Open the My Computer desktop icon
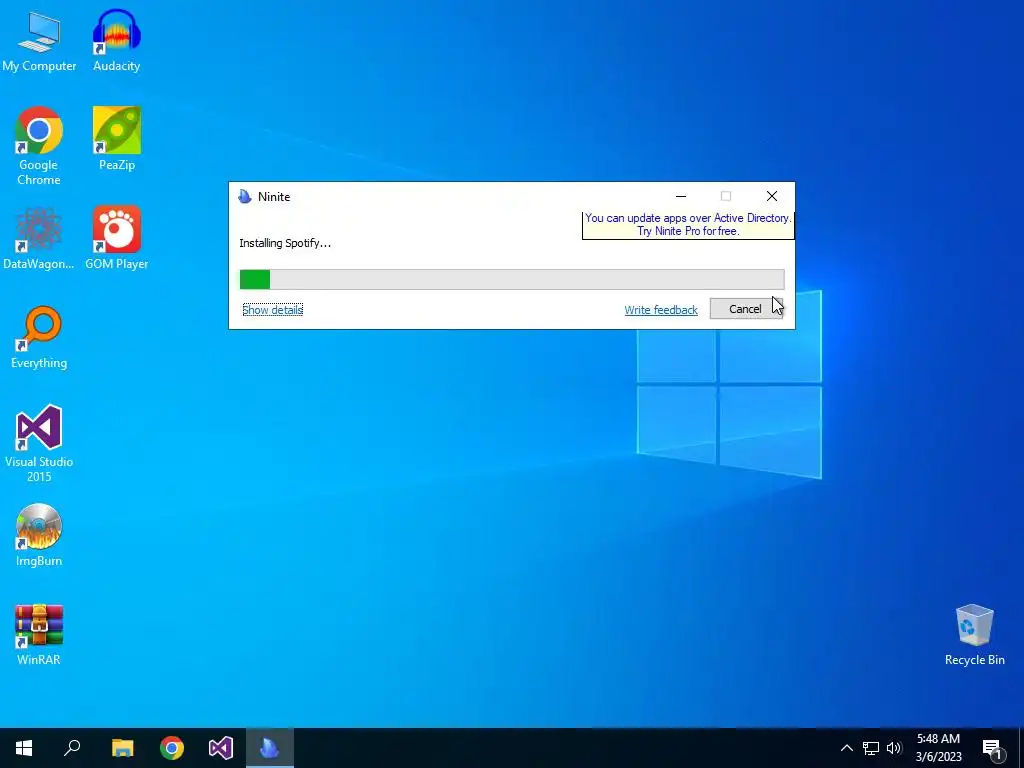This screenshot has height=768, width=1024. [x=39, y=40]
